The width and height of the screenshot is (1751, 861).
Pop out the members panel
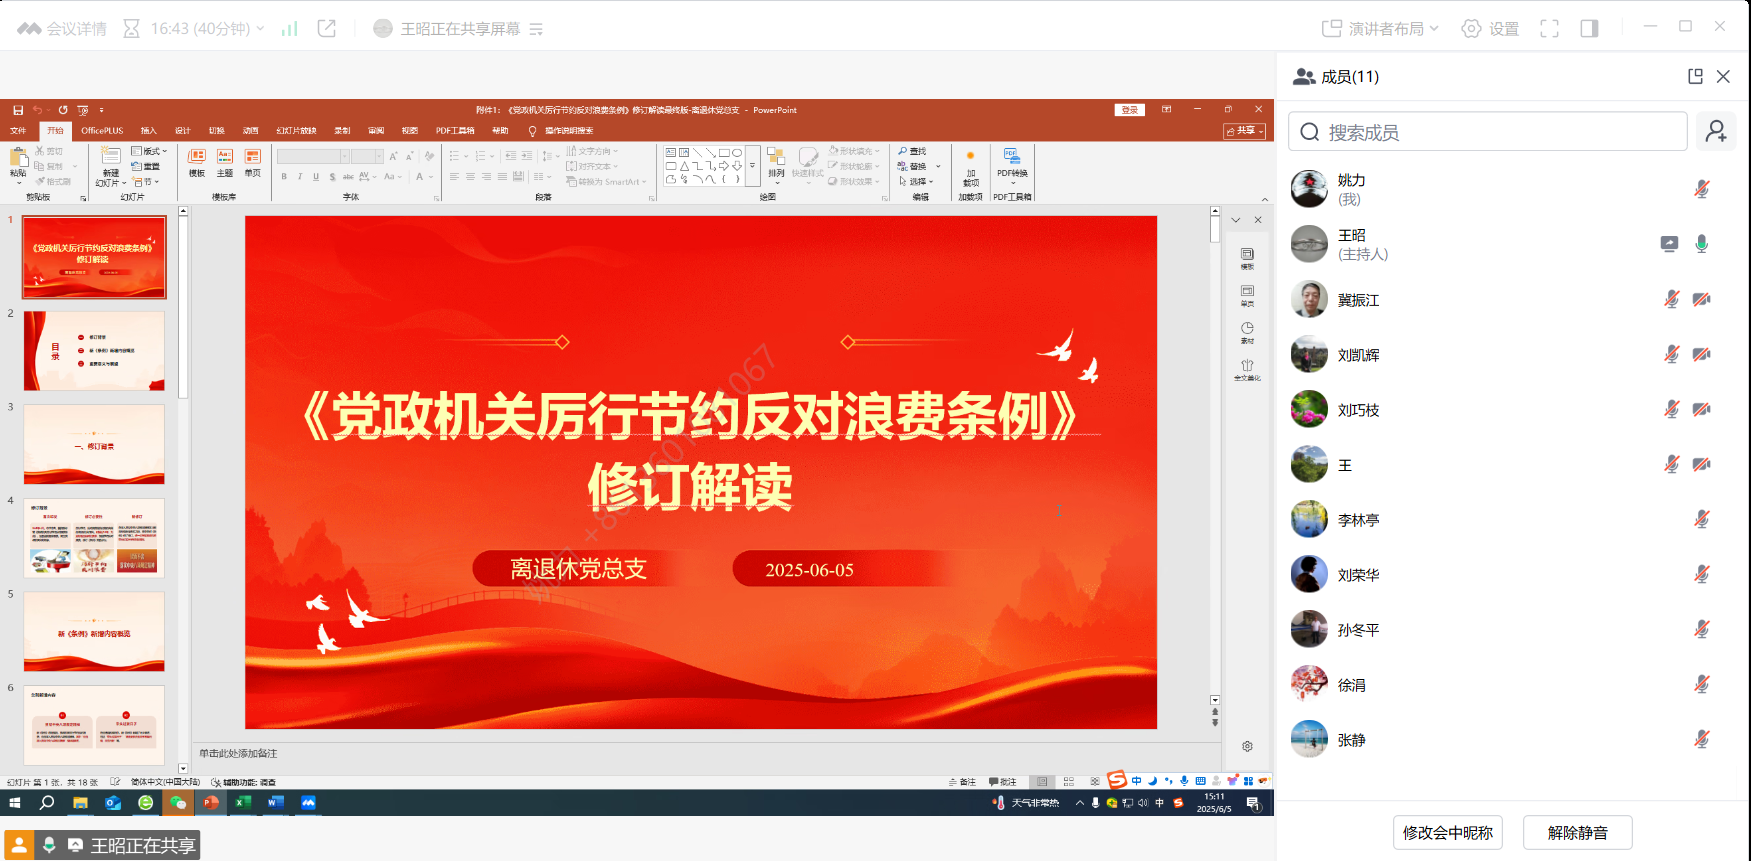[1695, 77]
